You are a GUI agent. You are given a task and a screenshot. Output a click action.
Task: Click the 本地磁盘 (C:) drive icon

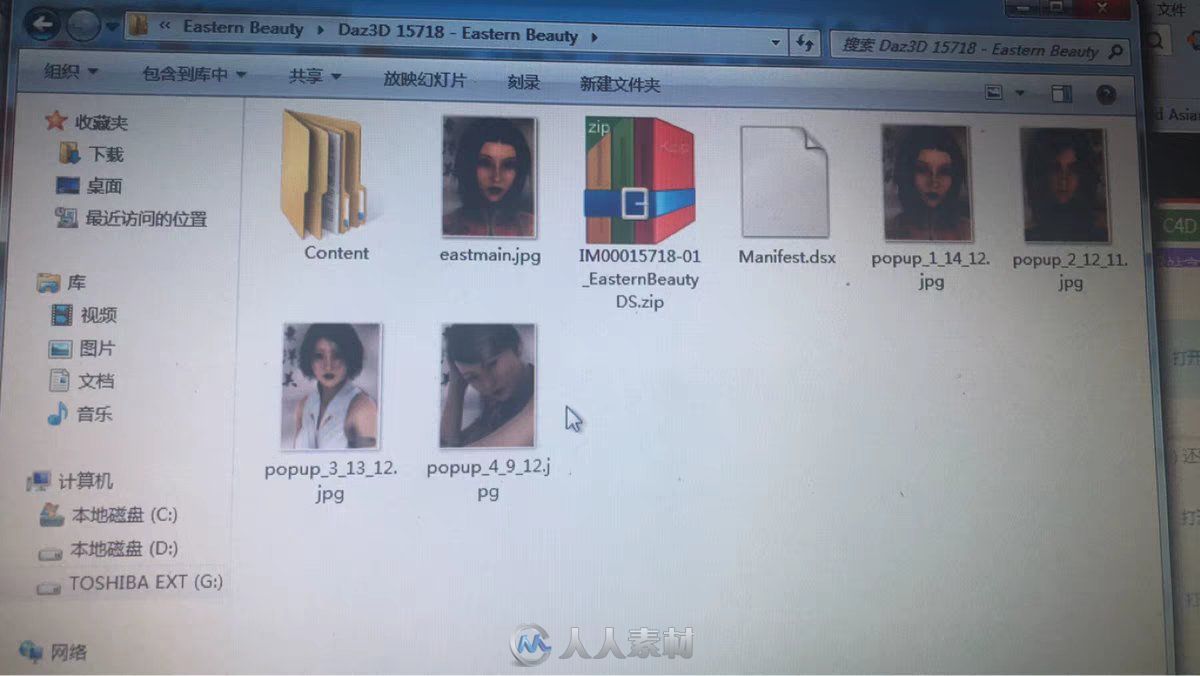pos(51,515)
